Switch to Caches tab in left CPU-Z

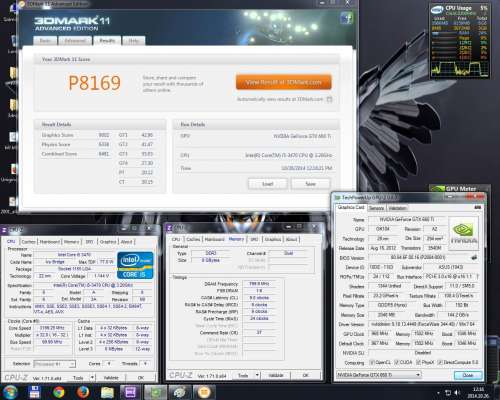pos(29,242)
